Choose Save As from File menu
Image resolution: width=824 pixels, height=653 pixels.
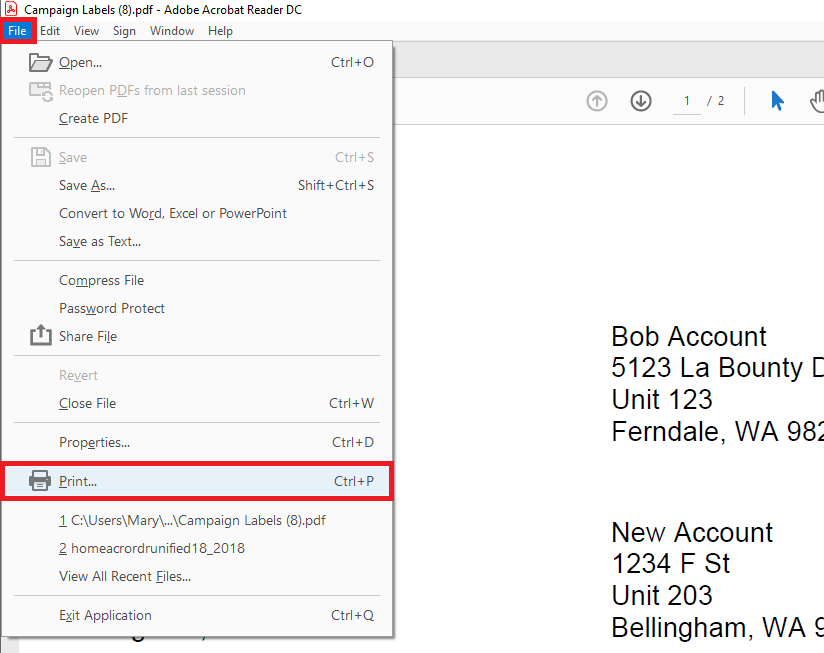[x=87, y=185]
